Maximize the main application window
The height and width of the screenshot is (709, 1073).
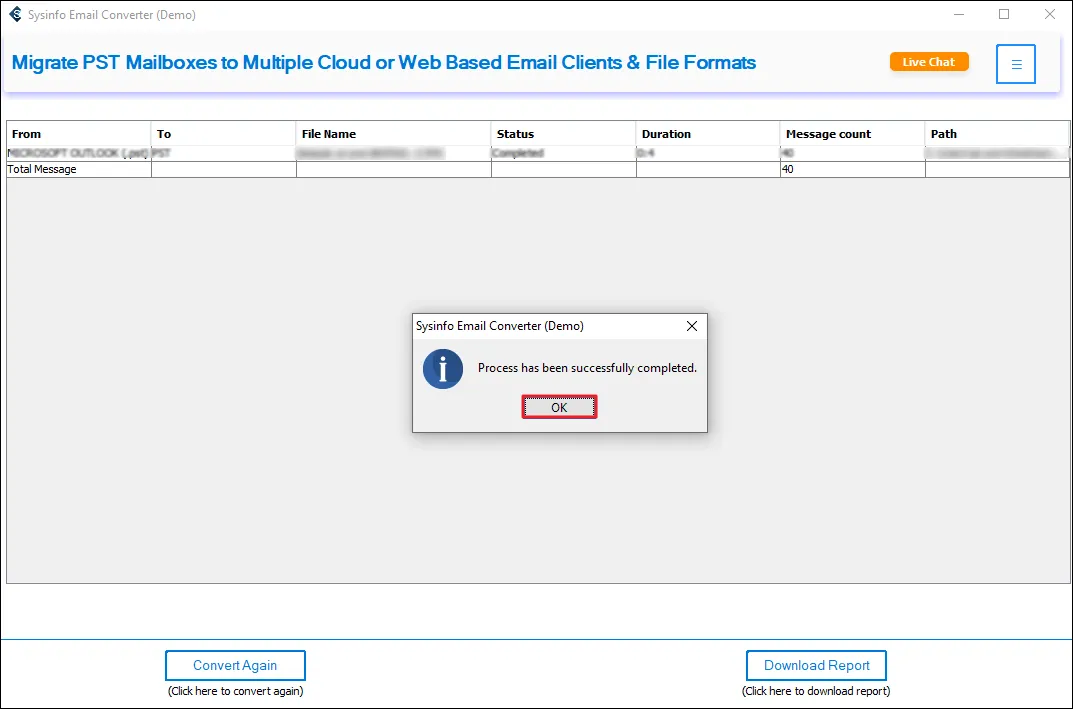[x=1004, y=14]
